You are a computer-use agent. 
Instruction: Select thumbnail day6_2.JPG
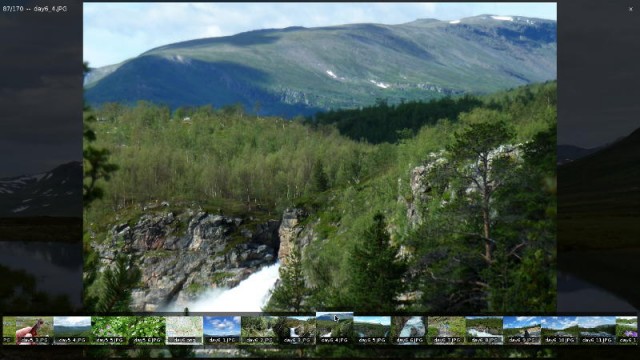tap(259, 331)
